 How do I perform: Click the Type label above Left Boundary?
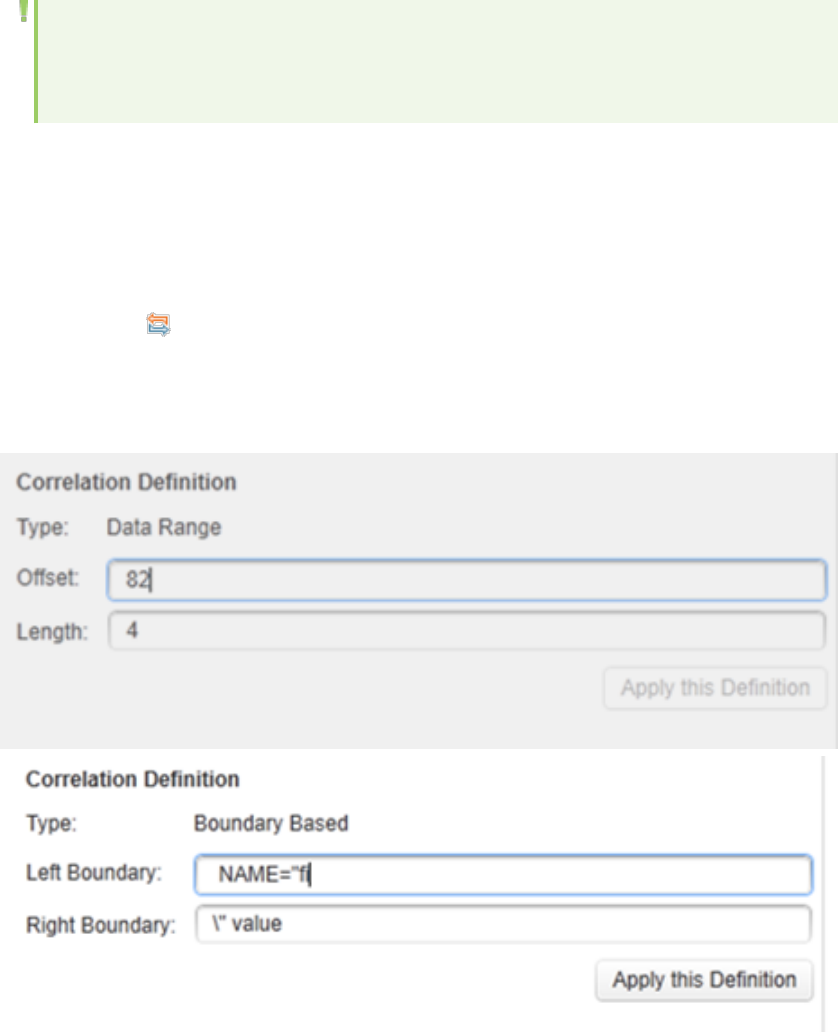click(46, 824)
